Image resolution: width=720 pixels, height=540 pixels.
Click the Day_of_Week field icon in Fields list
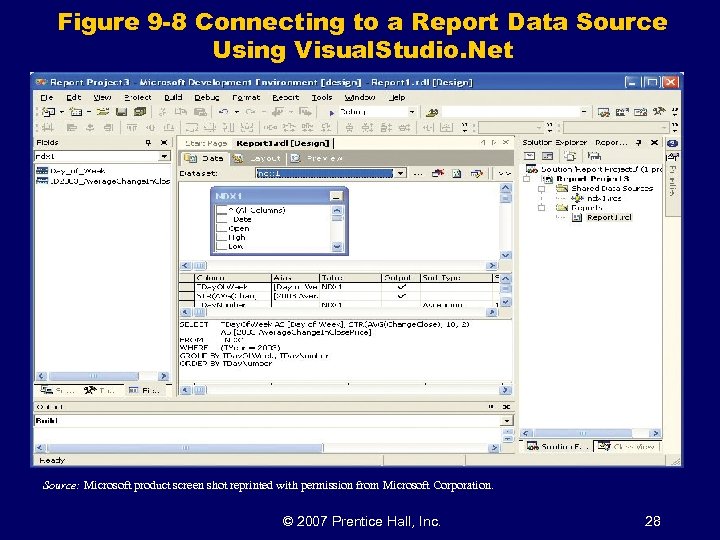[42, 170]
